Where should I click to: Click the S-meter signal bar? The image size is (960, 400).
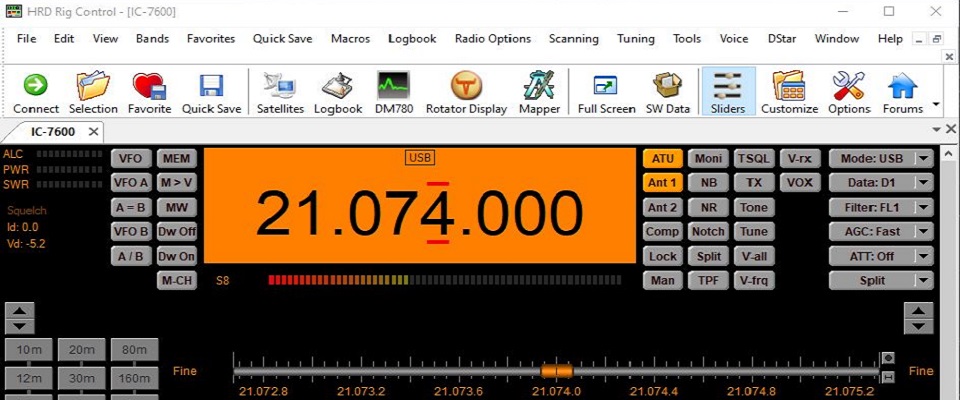click(x=444, y=281)
